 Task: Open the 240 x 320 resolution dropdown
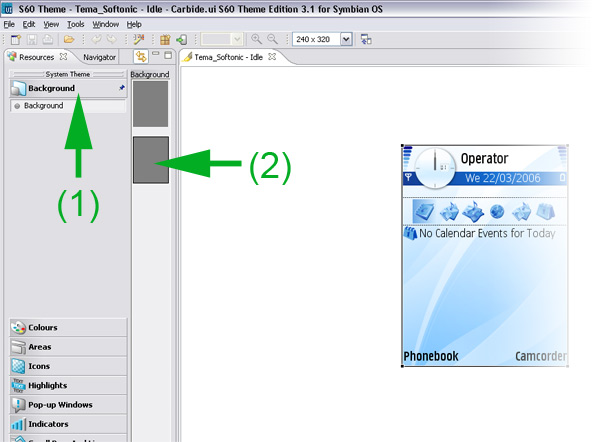tap(346, 39)
